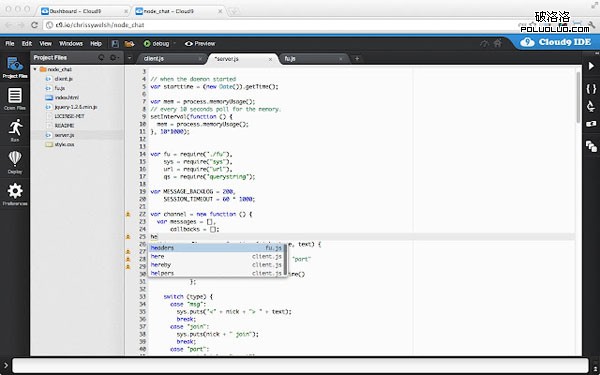Open the Project Files sidebar panel
The image size is (600, 375).
pos(15,67)
